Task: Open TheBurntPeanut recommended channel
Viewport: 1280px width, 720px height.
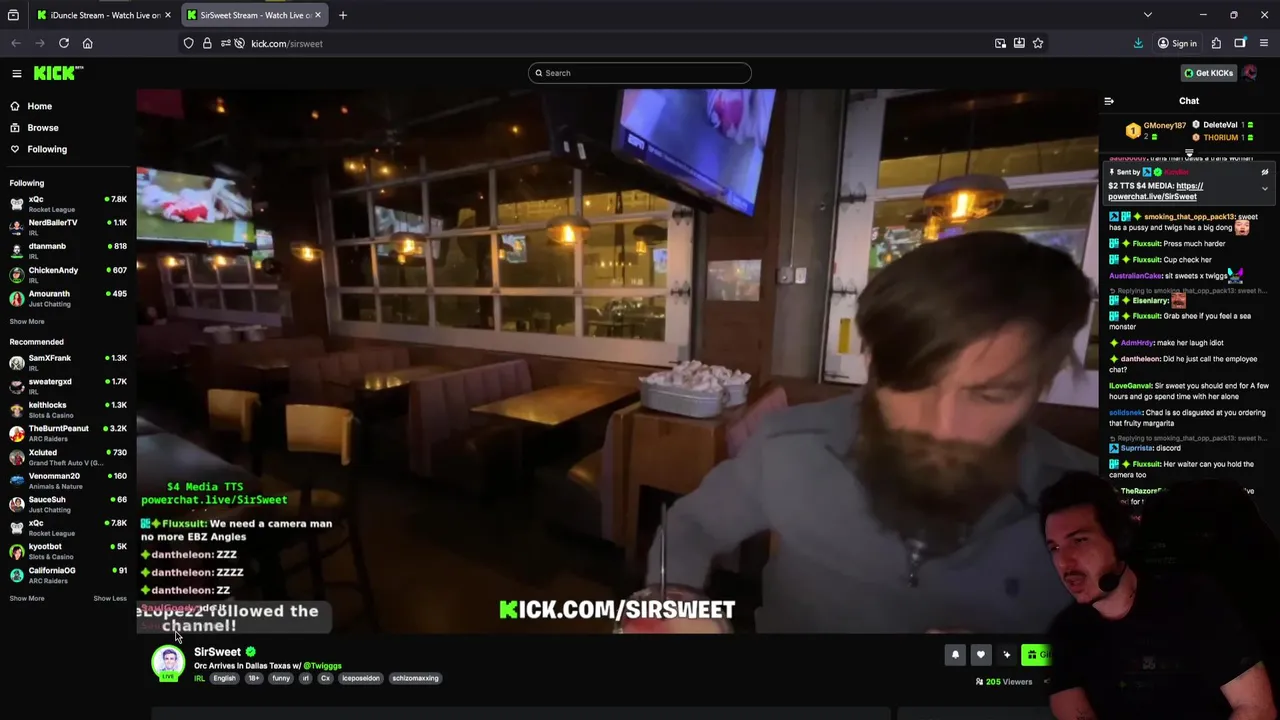Action: (68, 433)
